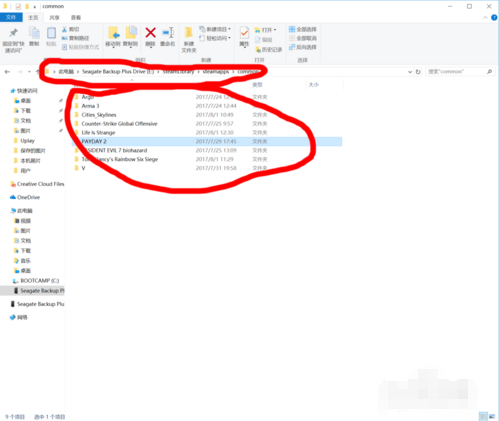499x421 pixels.
Task: Switch to the Share ribbon tab
Action: (x=54, y=17)
